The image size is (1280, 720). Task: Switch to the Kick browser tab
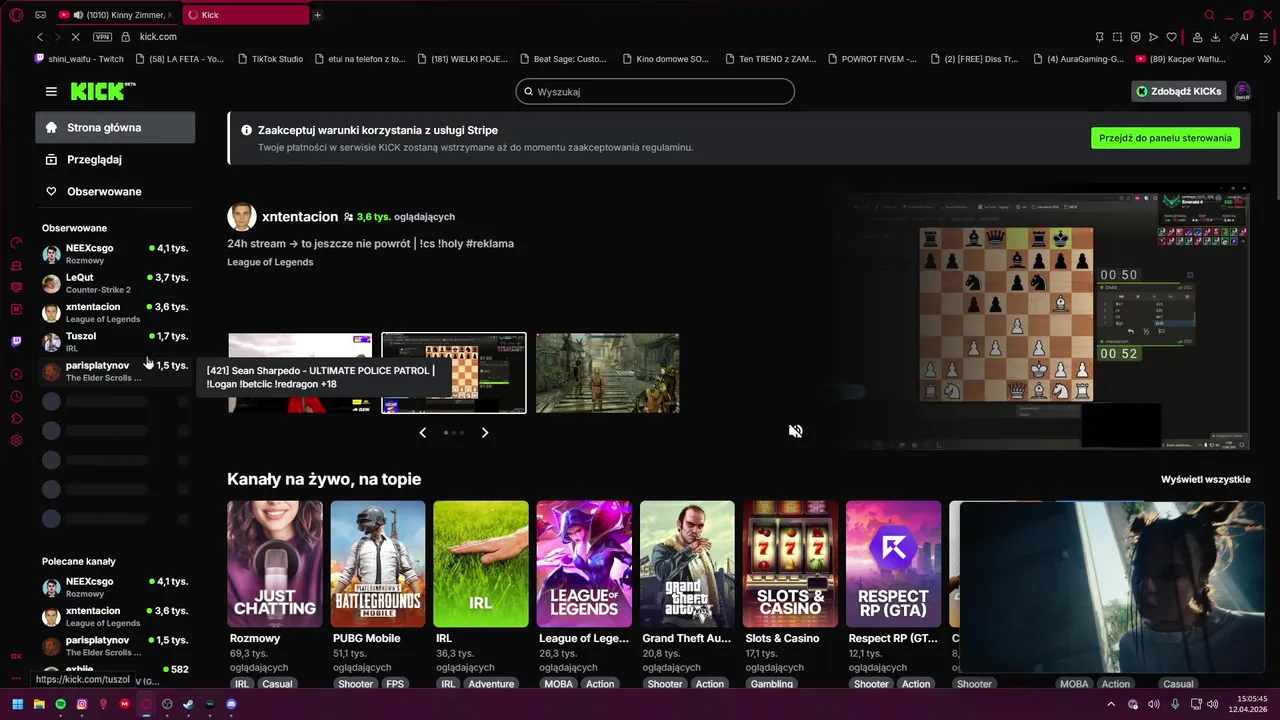(x=246, y=15)
